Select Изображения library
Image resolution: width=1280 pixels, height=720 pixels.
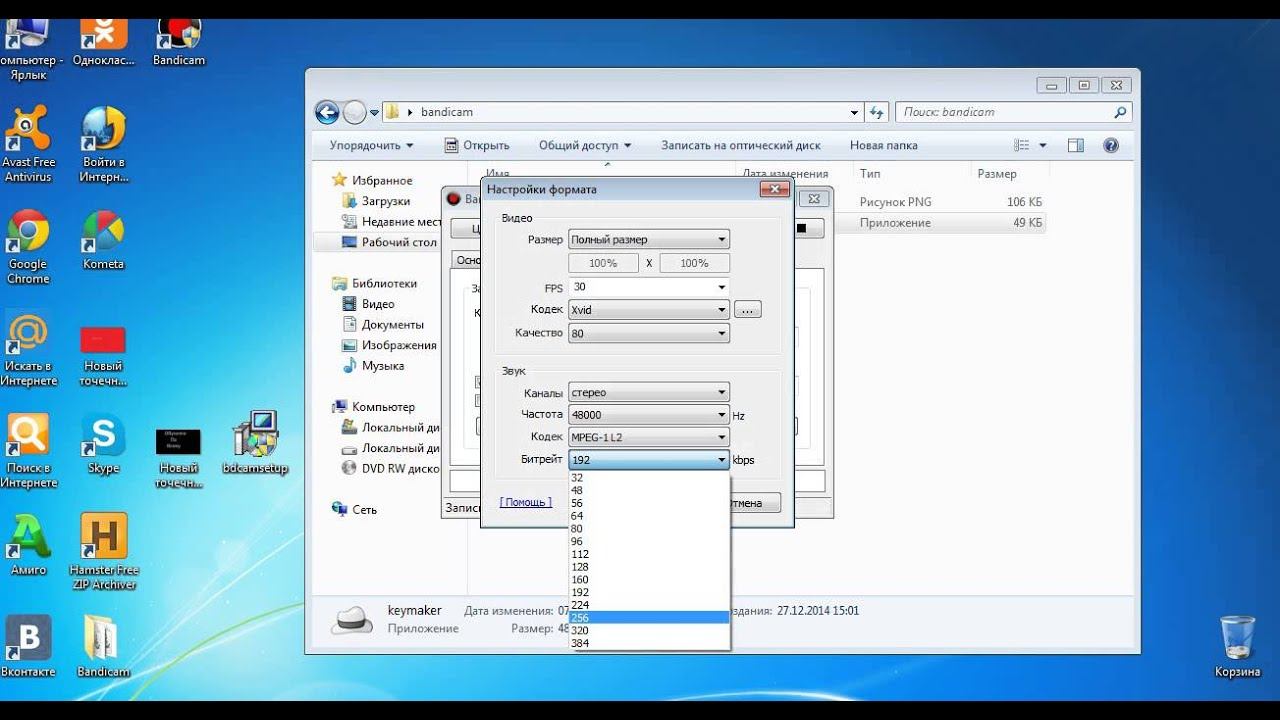[389, 345]
